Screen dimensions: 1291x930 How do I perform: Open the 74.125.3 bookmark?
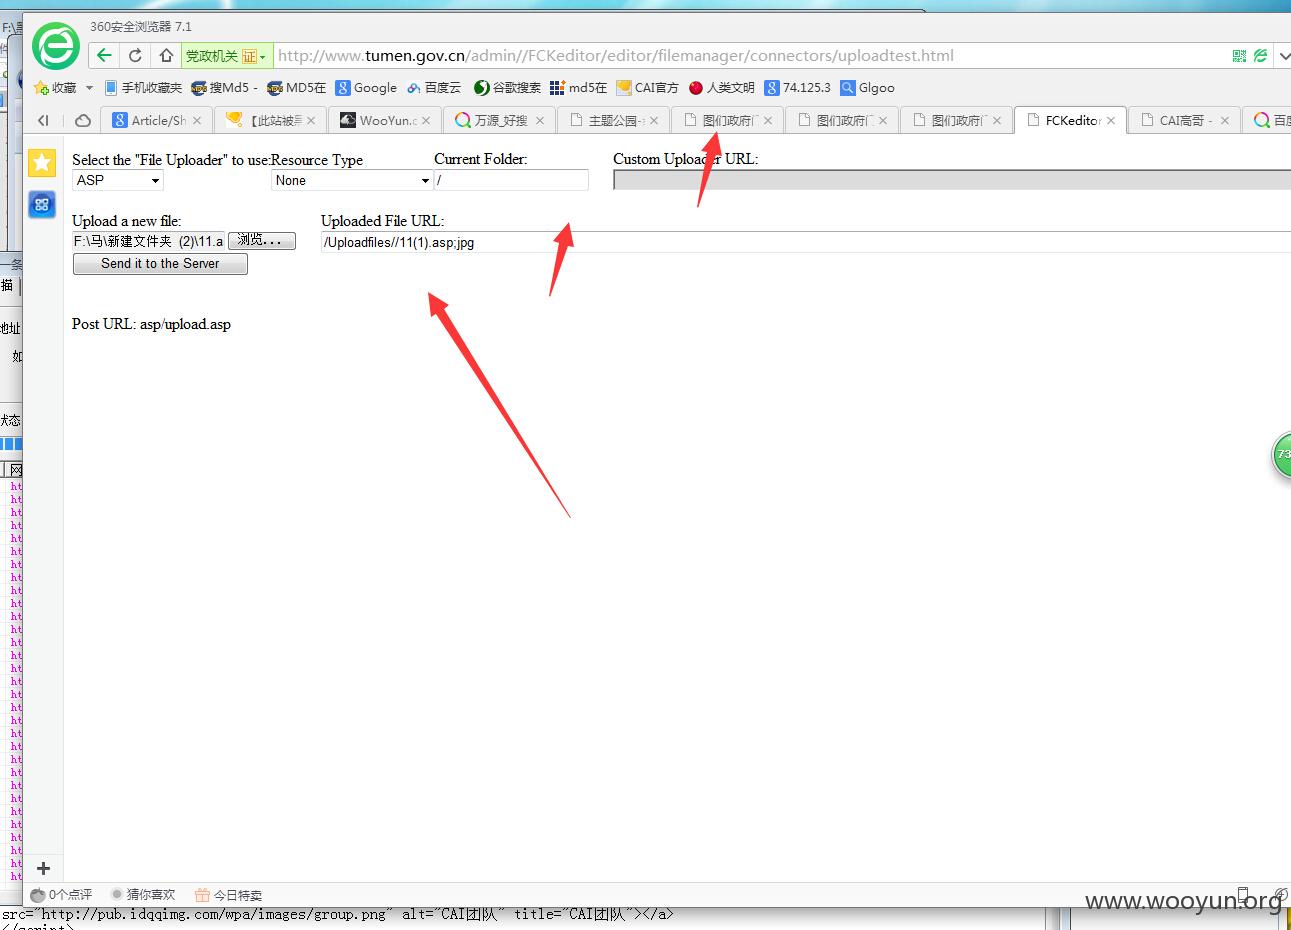tap(798, 88)
